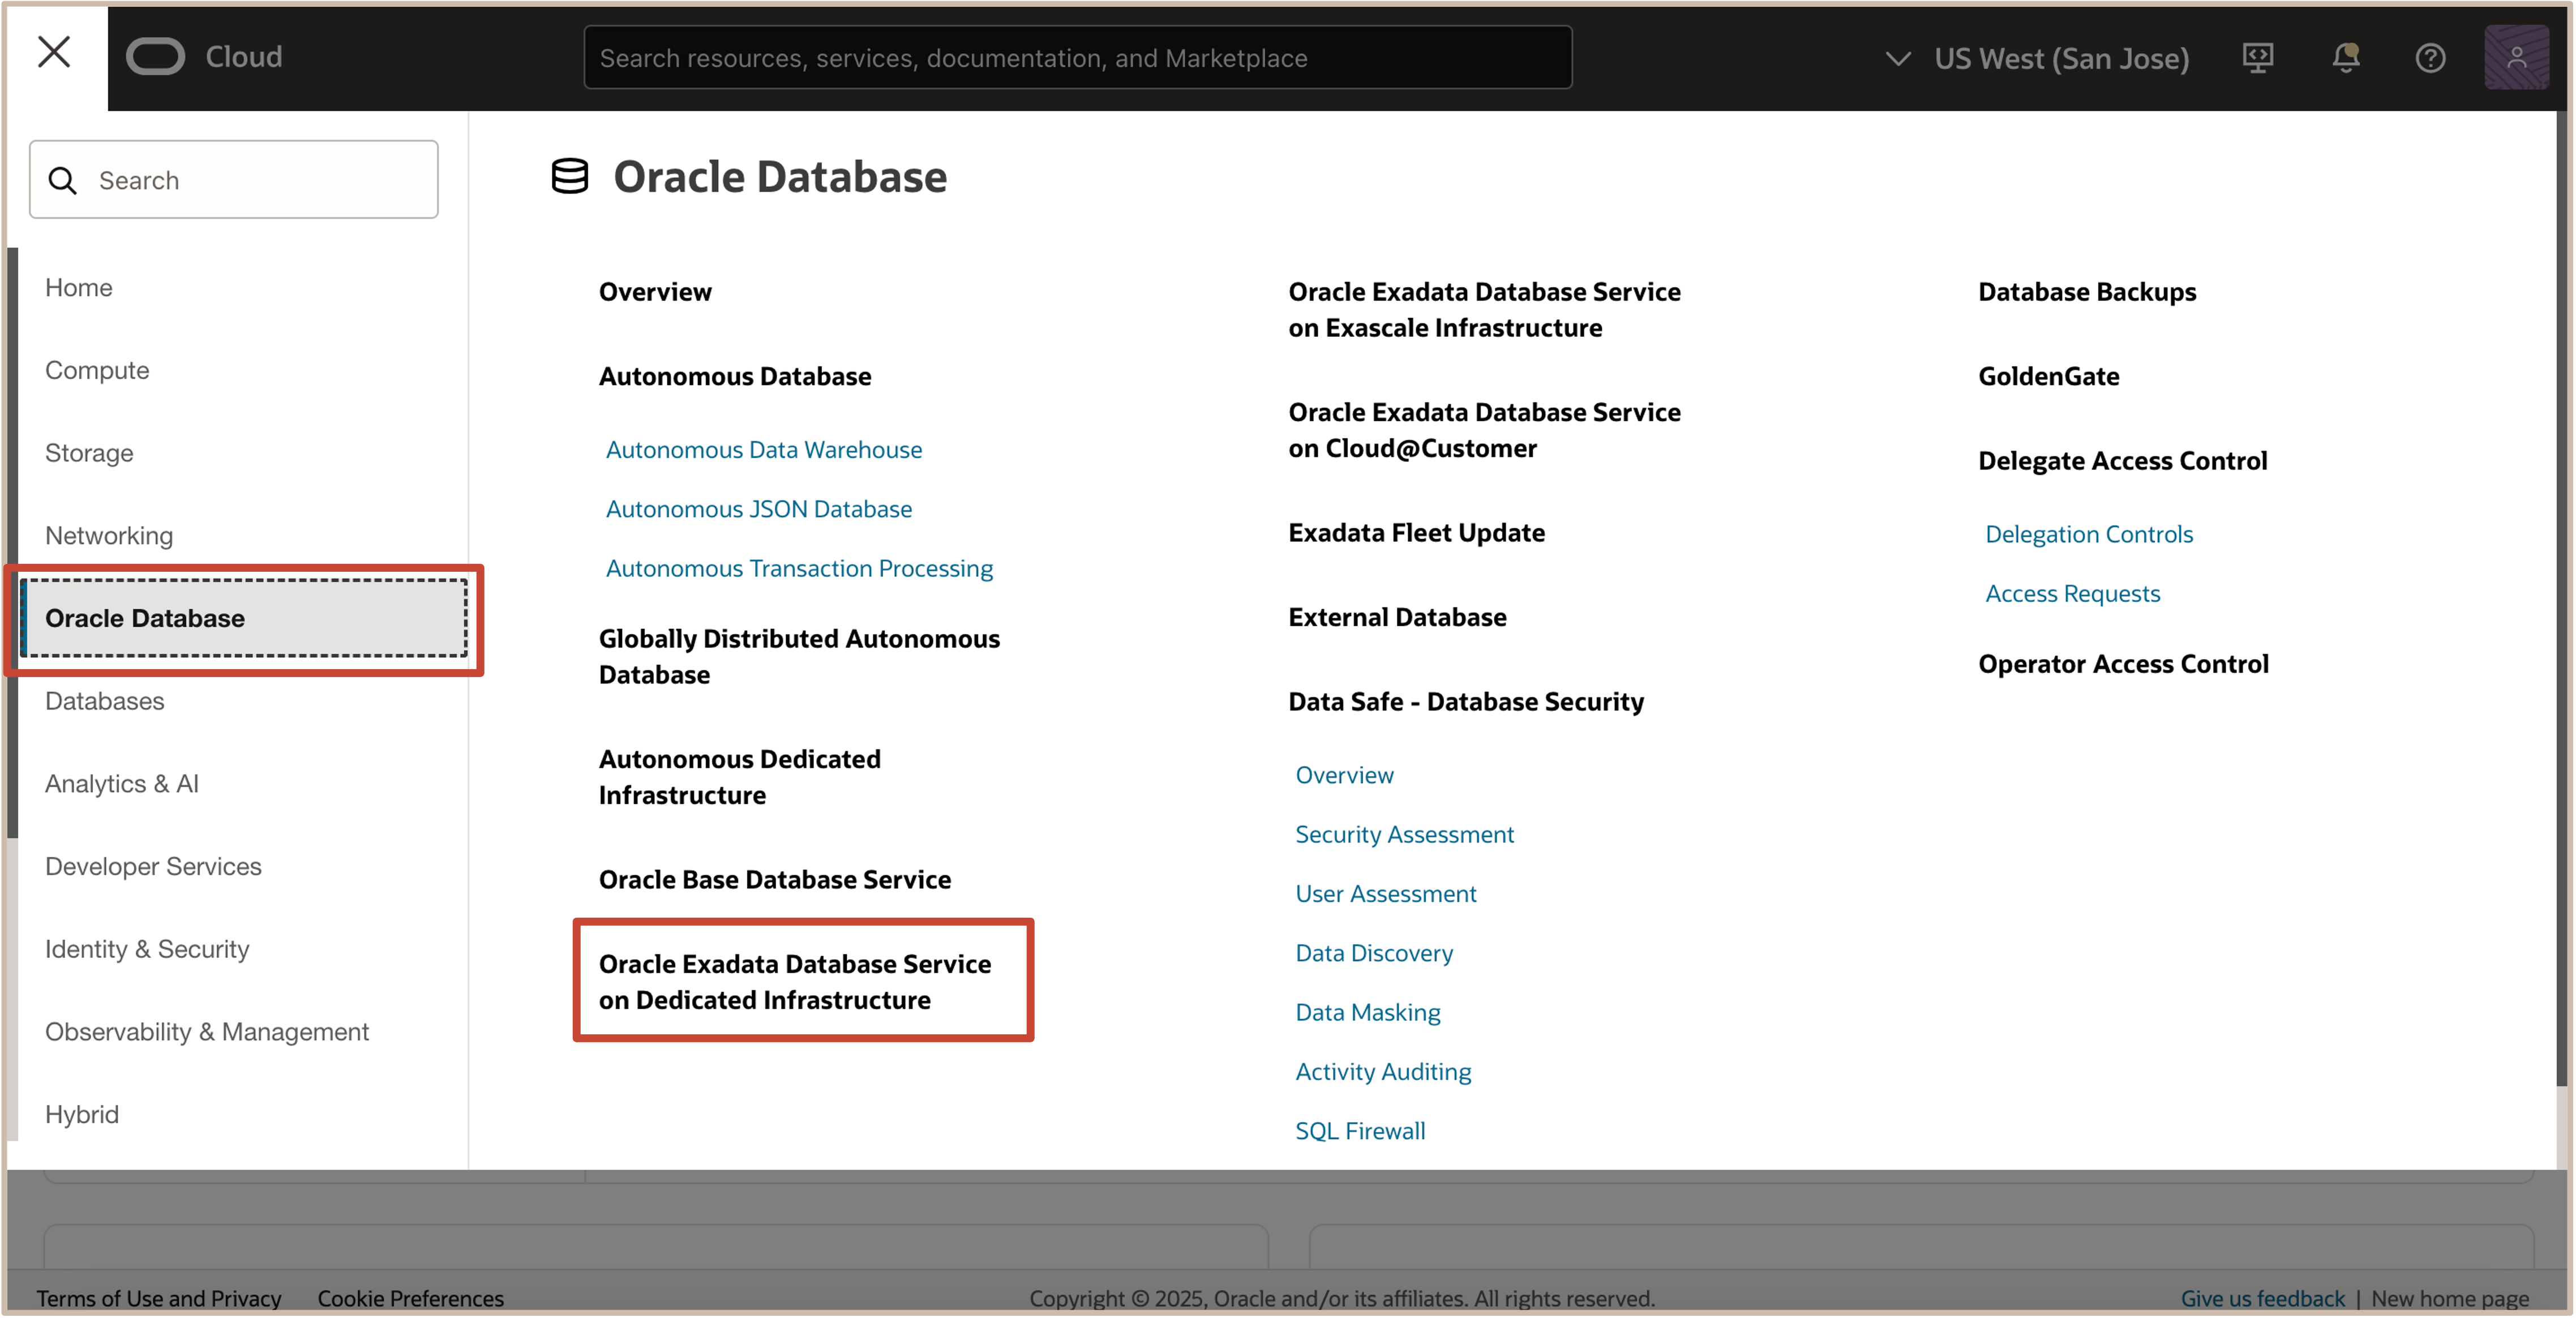
Task: Click the top resource search field
Action: [x=1077, y=58]
